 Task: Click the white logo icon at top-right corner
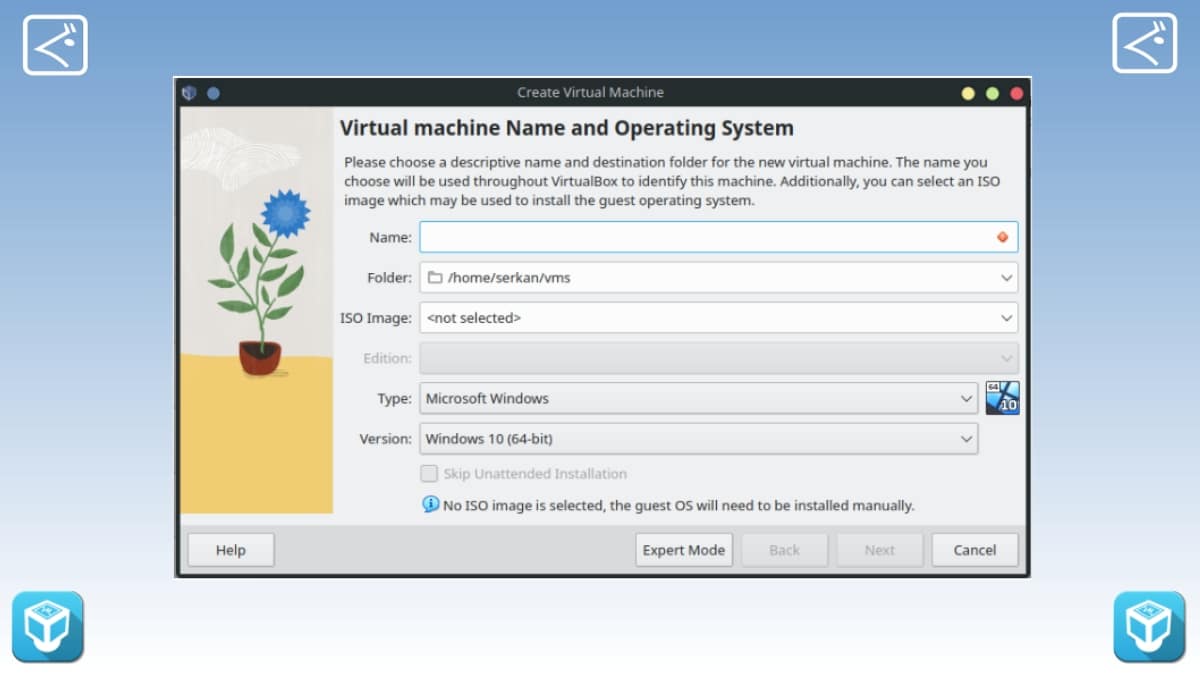[x=1144, y=43]
